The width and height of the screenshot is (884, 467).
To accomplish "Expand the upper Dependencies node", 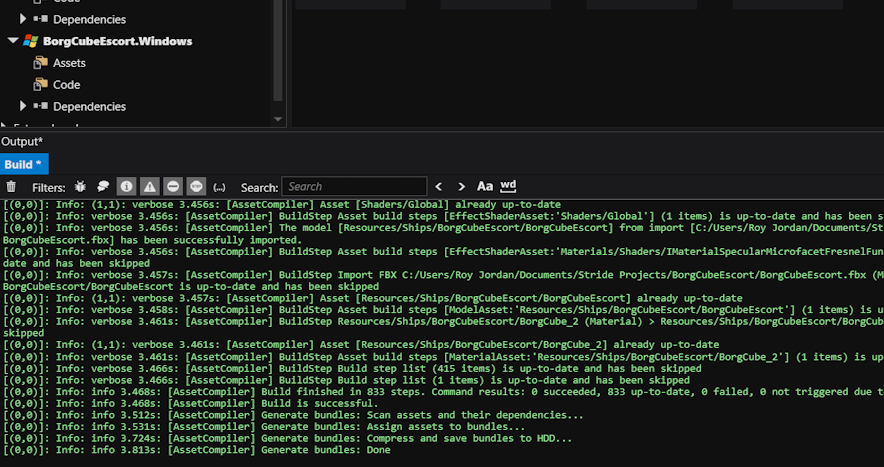I will coord(23,19).
